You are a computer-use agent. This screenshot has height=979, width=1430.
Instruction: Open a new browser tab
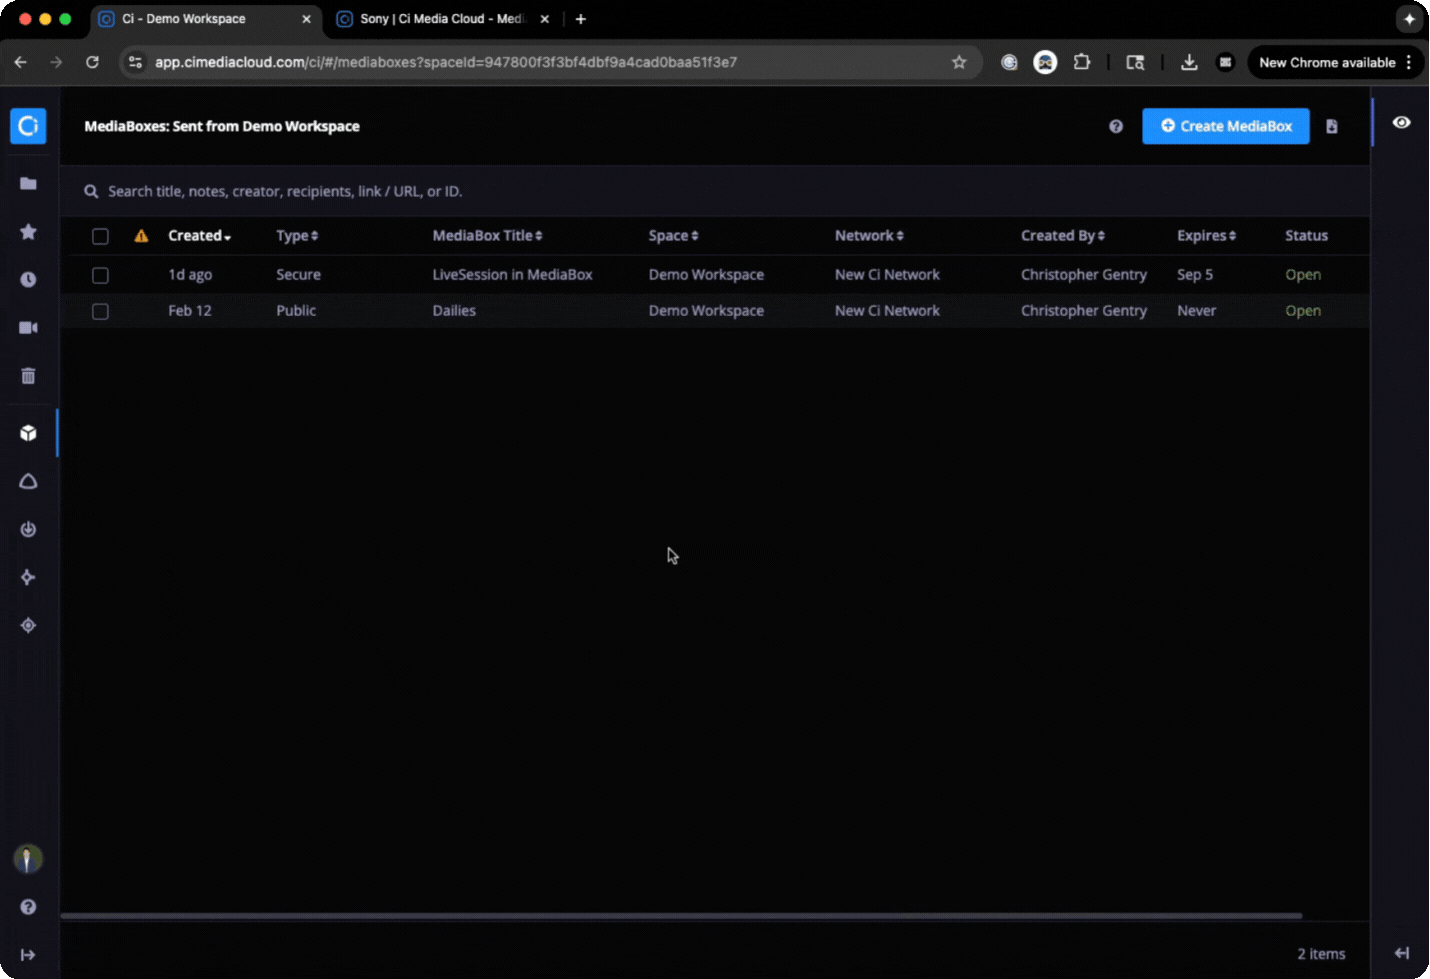click(581, 19)
